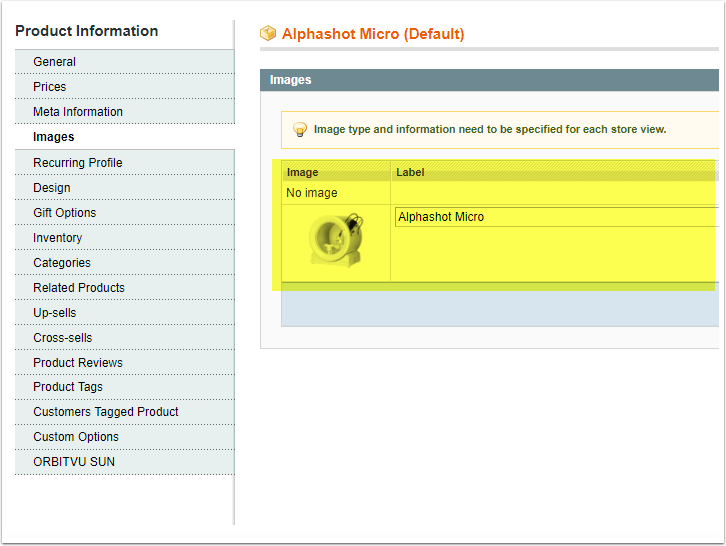Screen dimensions: 726x546
Task: Select the Alphashot Micro product thumbnail
Action: pos(336,240)
